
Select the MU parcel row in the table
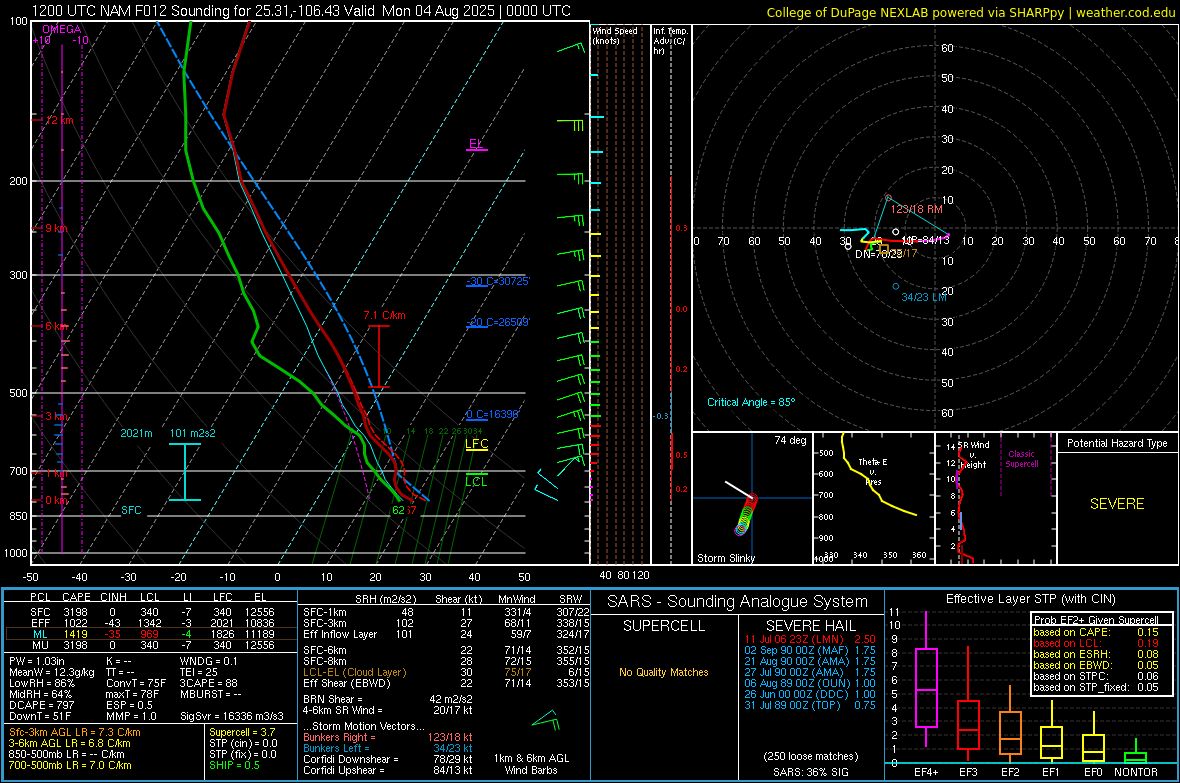point(149,645)
